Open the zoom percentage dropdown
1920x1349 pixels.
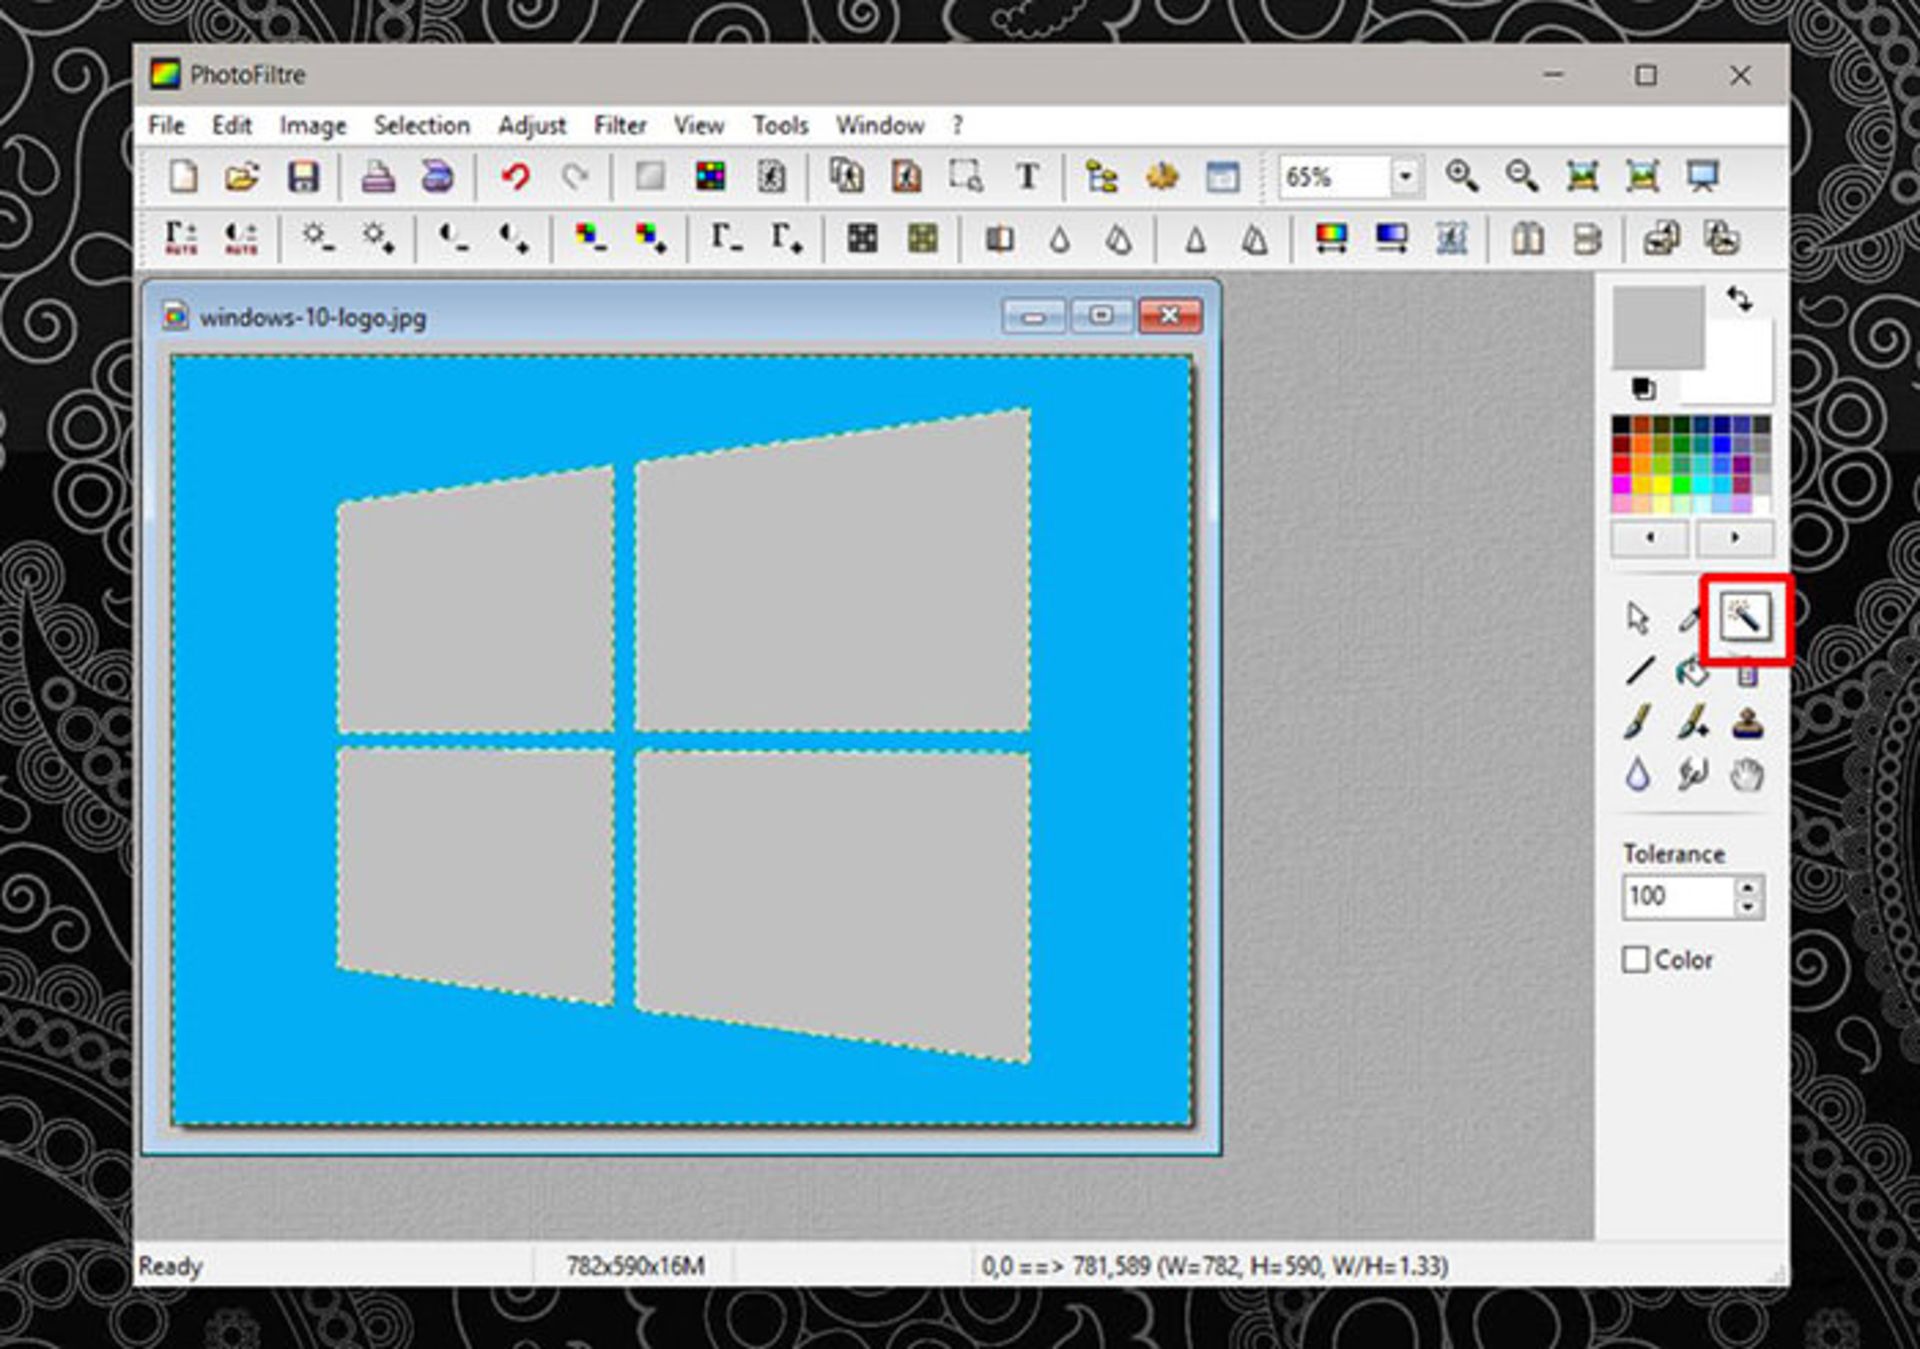coord(1405,177)
